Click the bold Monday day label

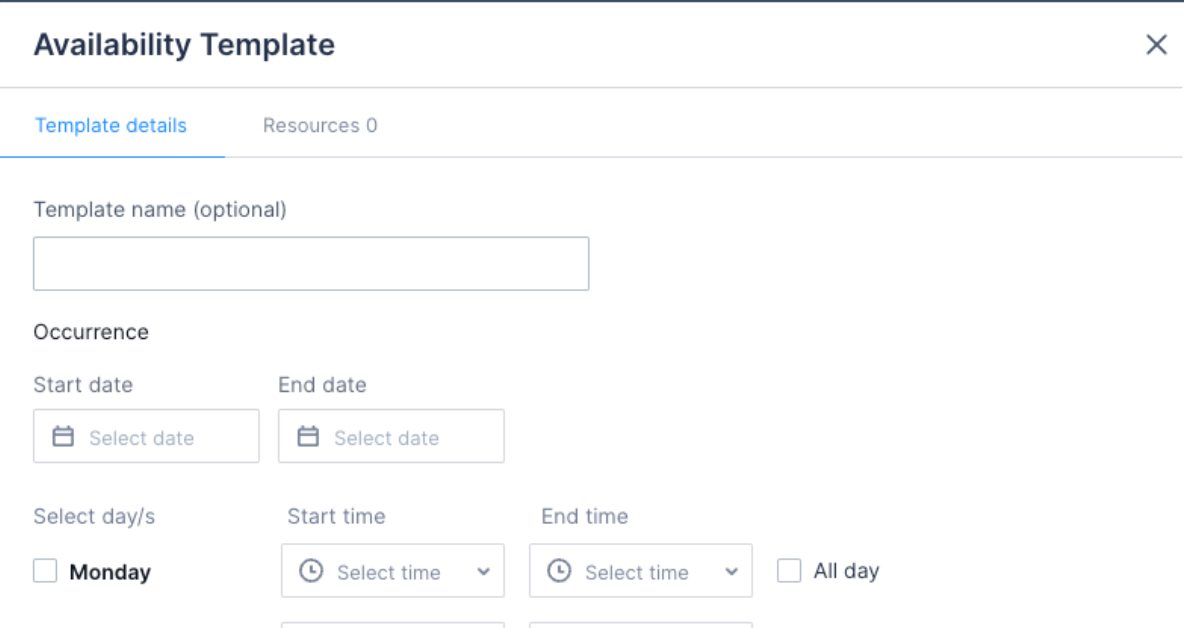click(x=110, y=572)
